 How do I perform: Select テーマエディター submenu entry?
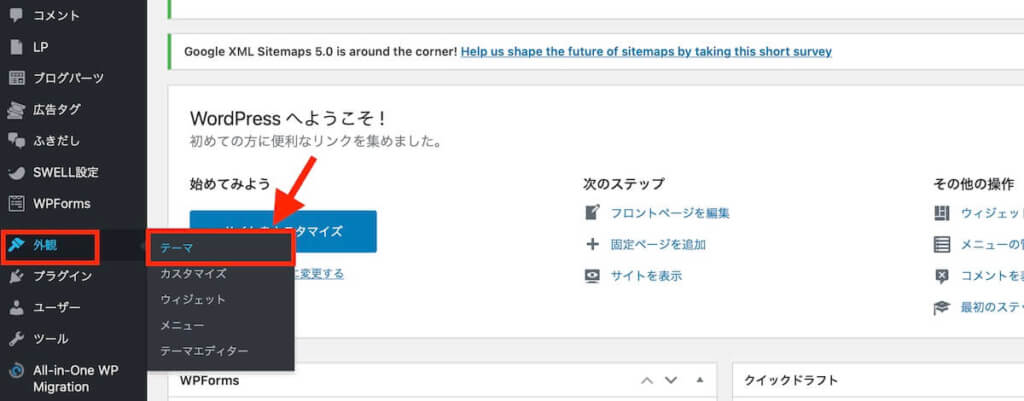coord(204,351)
